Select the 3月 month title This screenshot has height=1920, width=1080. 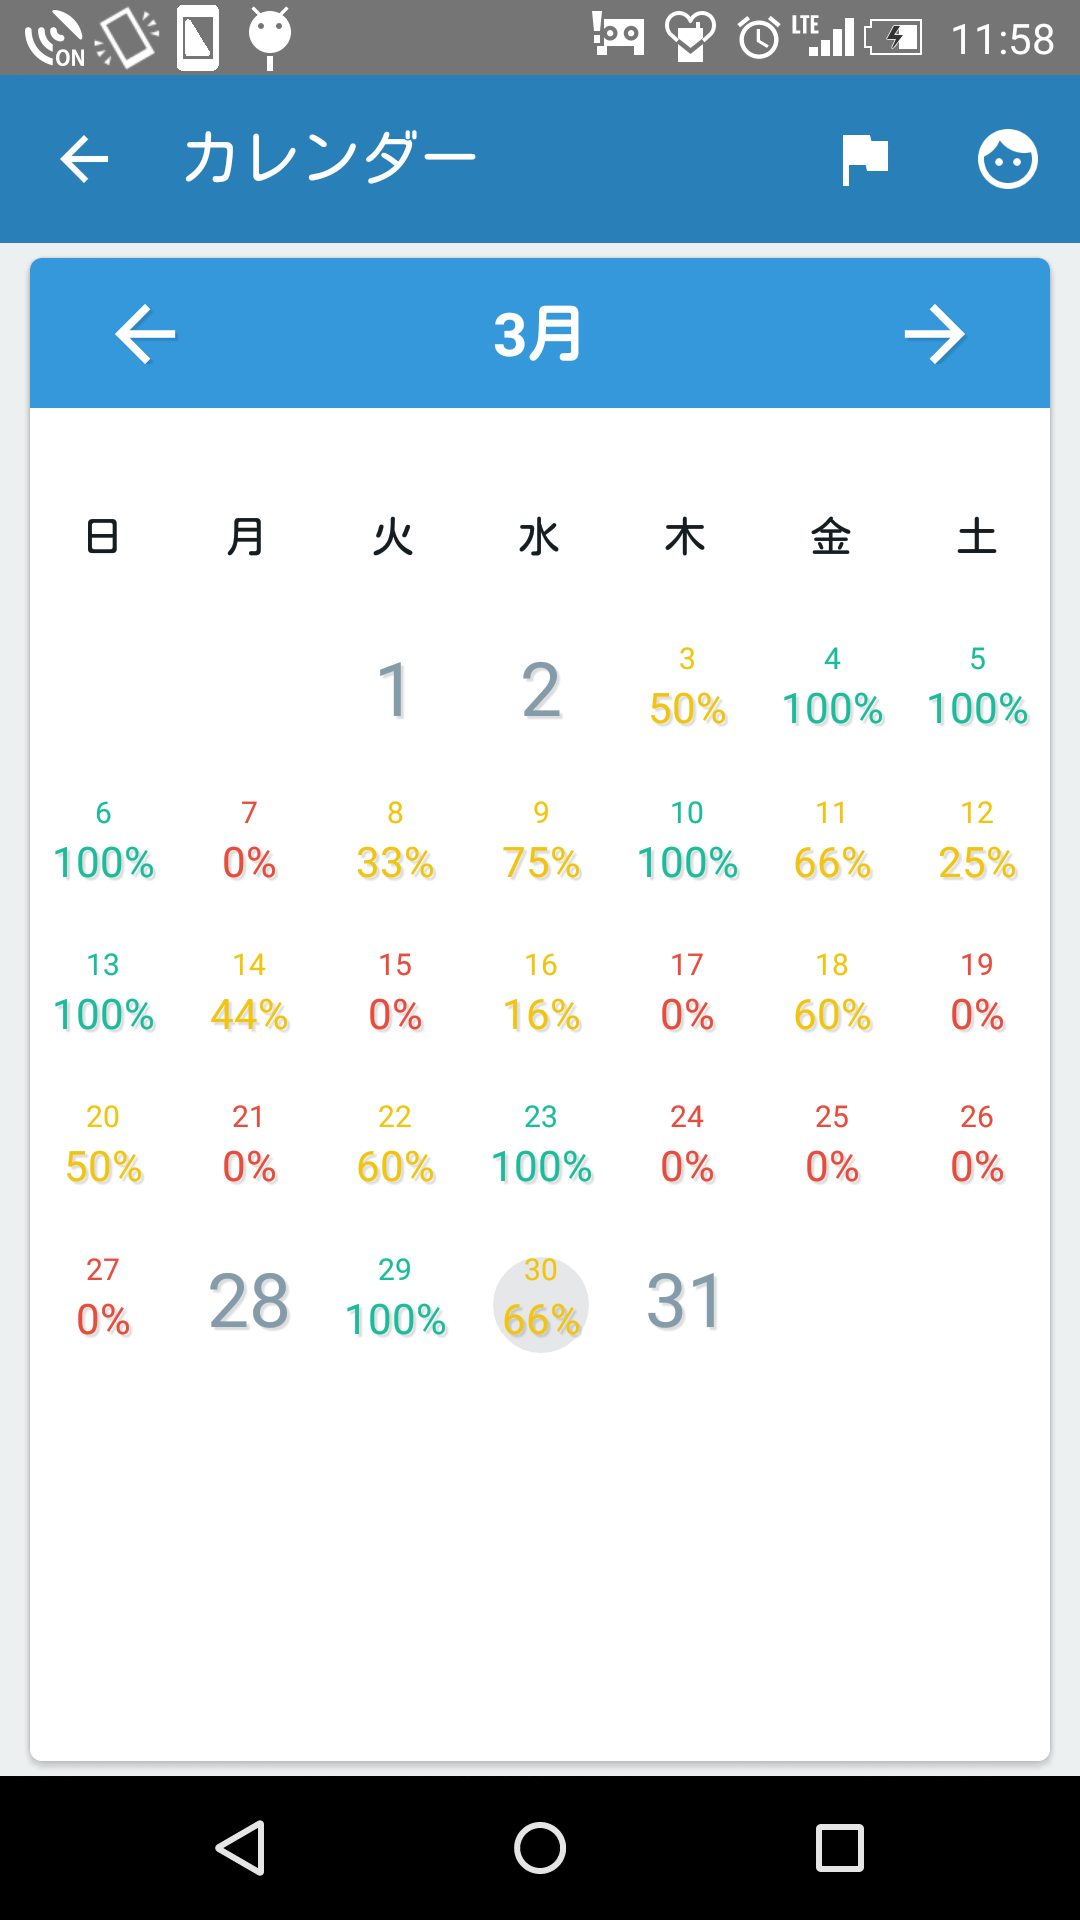pos(538,334)
